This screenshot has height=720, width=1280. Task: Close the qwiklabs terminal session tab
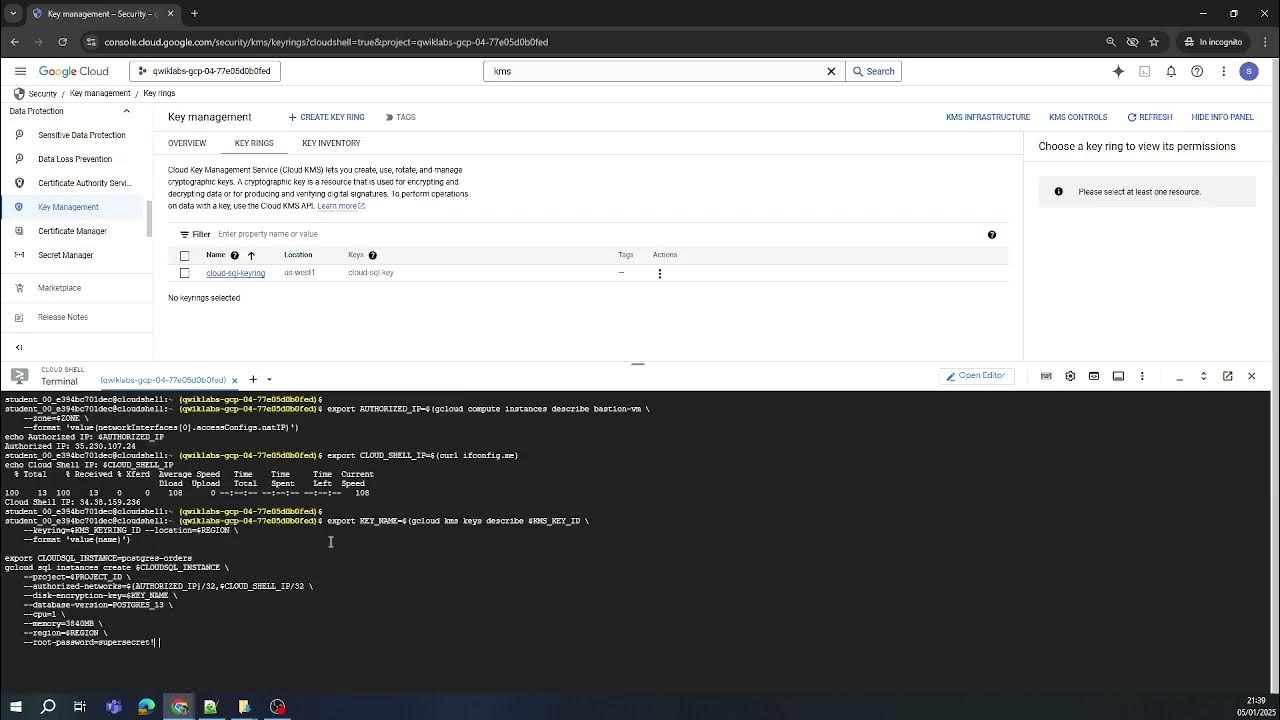[x=235, y=380]
